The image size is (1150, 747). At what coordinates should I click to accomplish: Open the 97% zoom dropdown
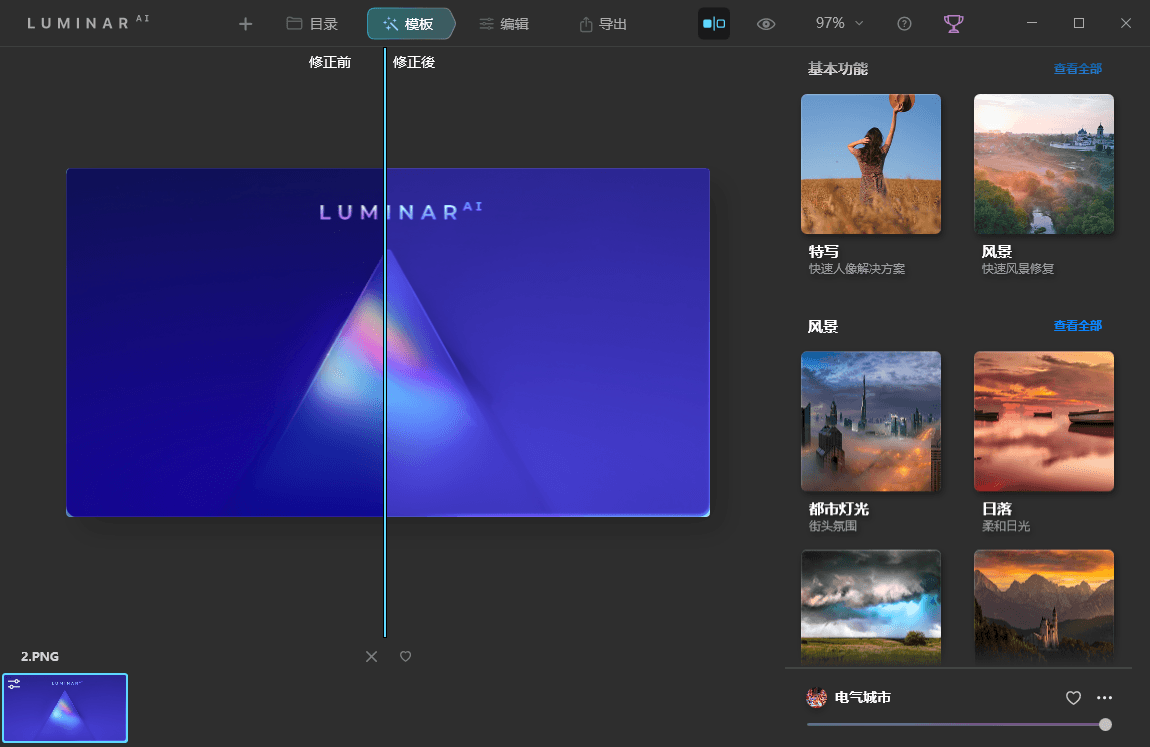pos(839,23)
